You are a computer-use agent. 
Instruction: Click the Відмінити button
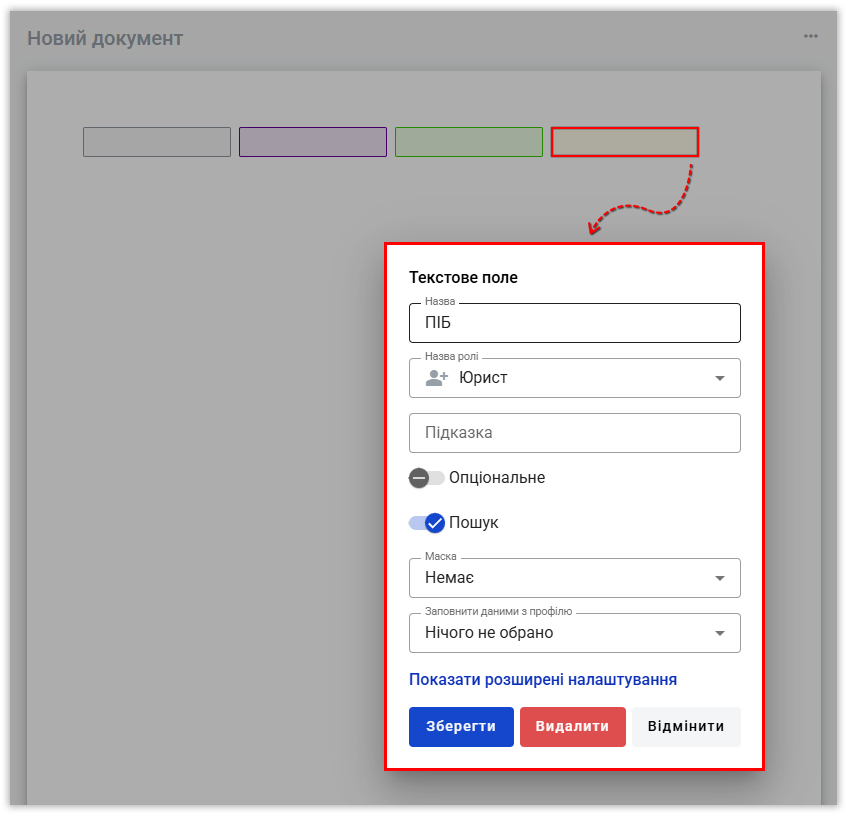[x=685, y=727]
